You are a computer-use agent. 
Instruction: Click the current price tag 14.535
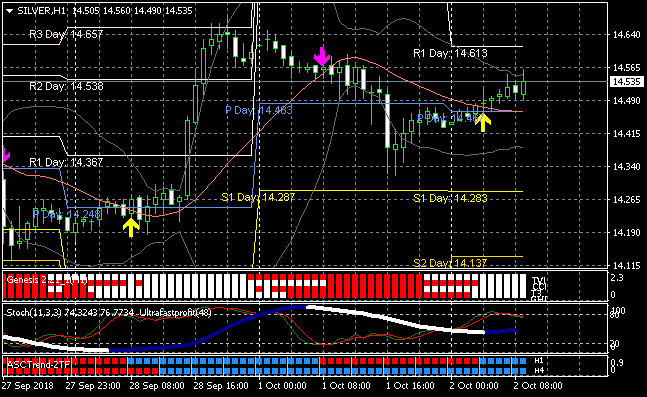(x=626, y=82)
